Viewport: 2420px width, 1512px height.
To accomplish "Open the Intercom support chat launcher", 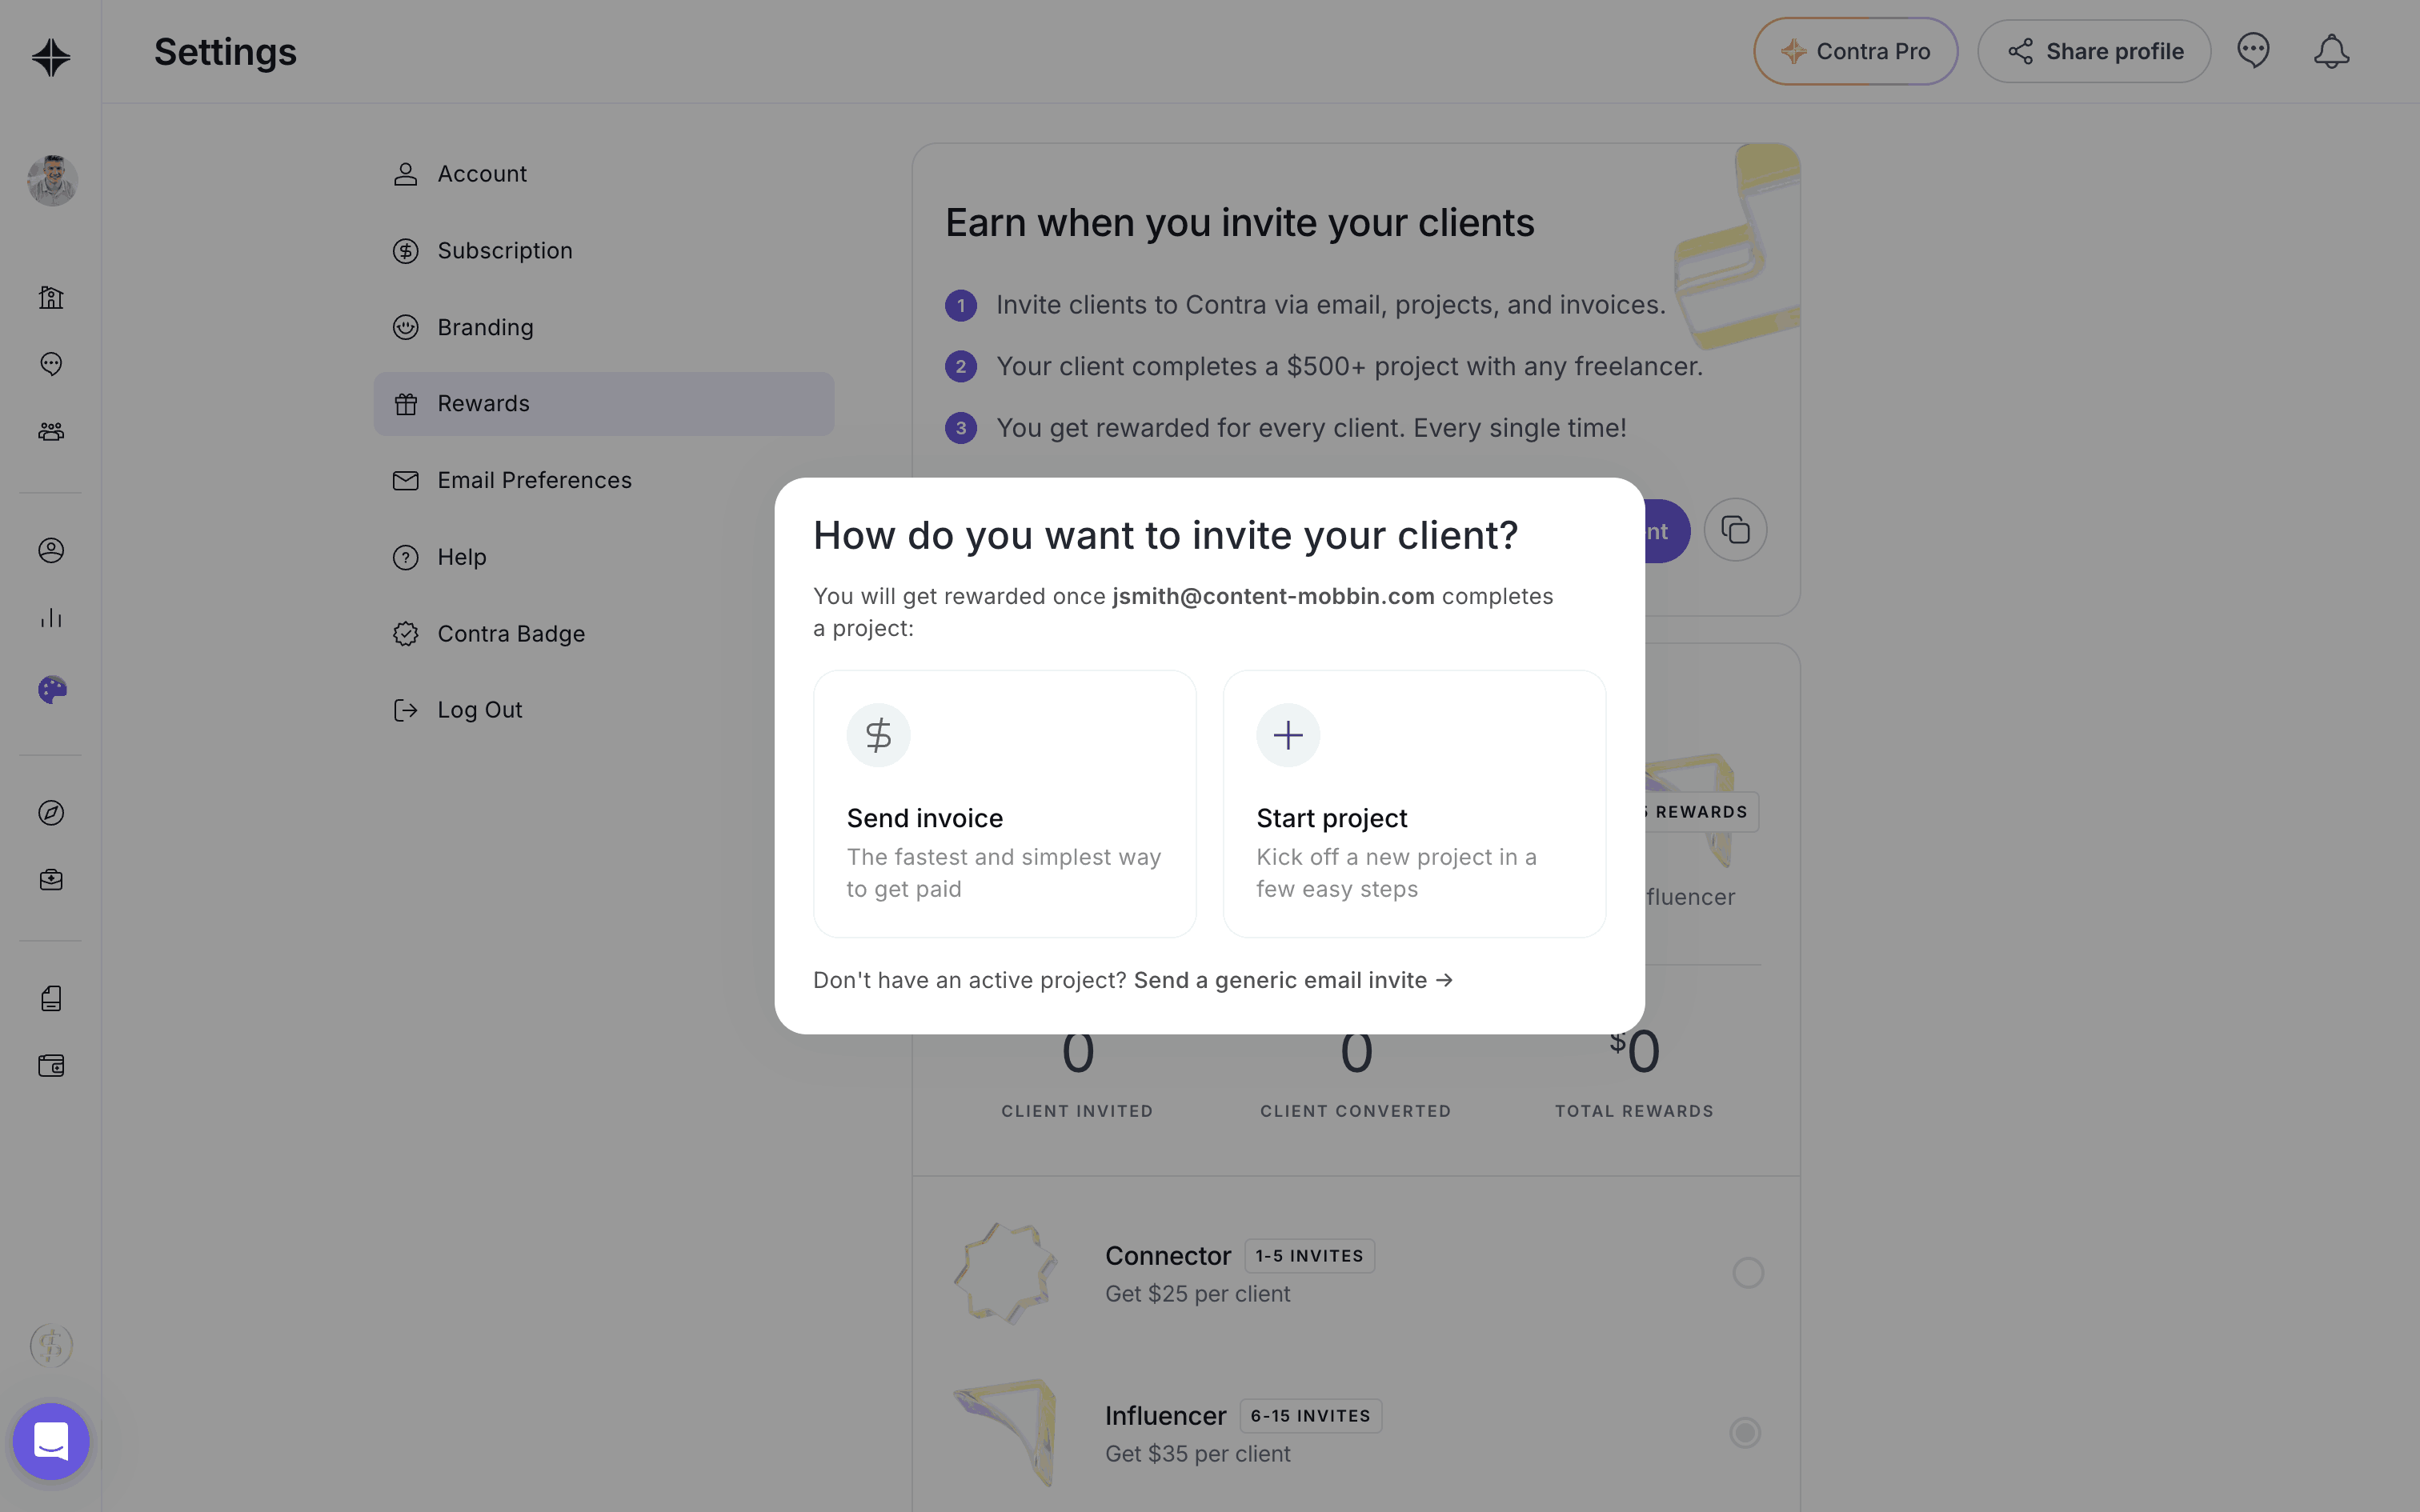I will click(51, 1441).
